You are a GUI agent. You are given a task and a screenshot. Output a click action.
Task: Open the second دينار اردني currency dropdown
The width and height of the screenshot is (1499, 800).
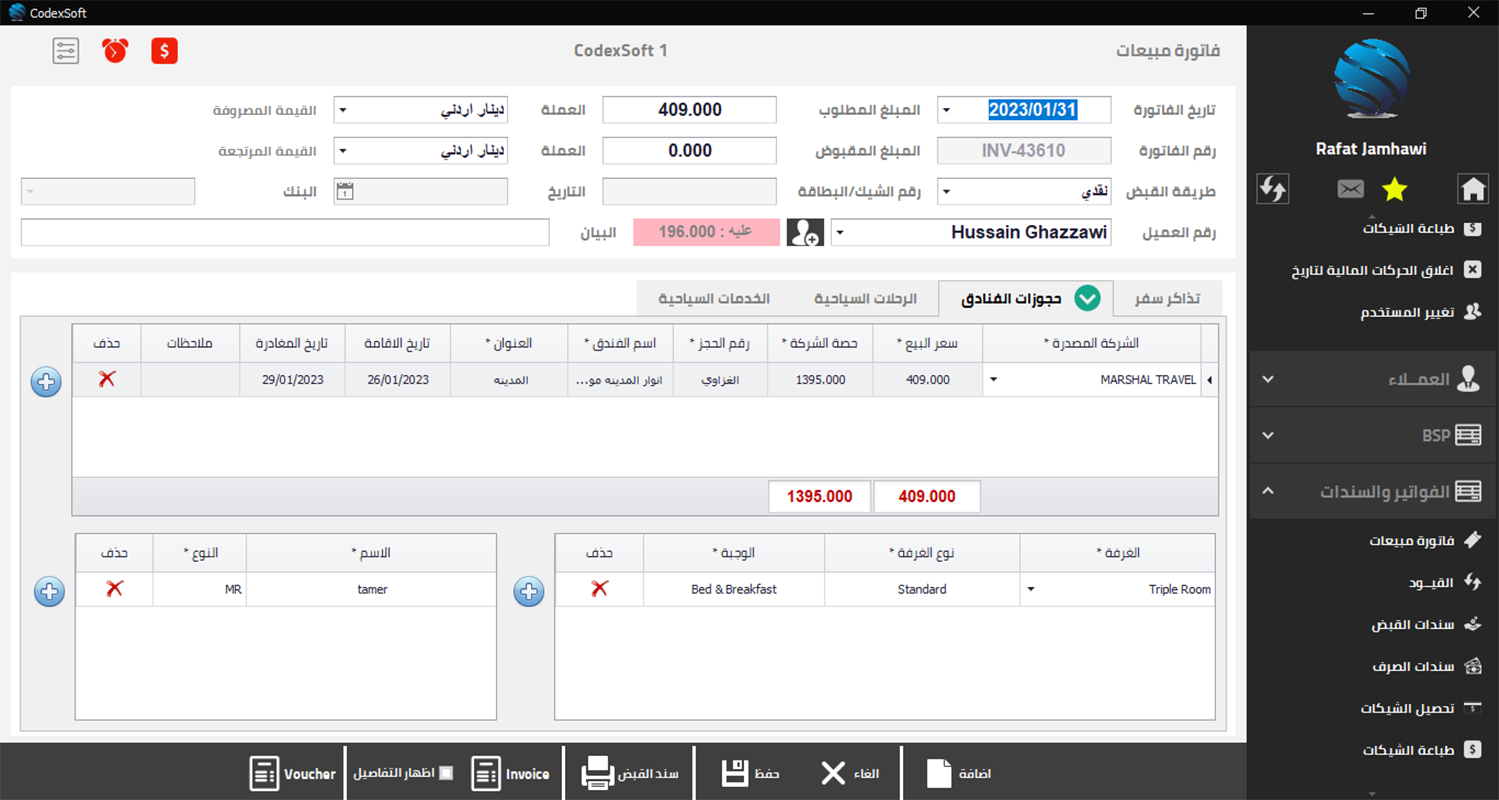342,151
